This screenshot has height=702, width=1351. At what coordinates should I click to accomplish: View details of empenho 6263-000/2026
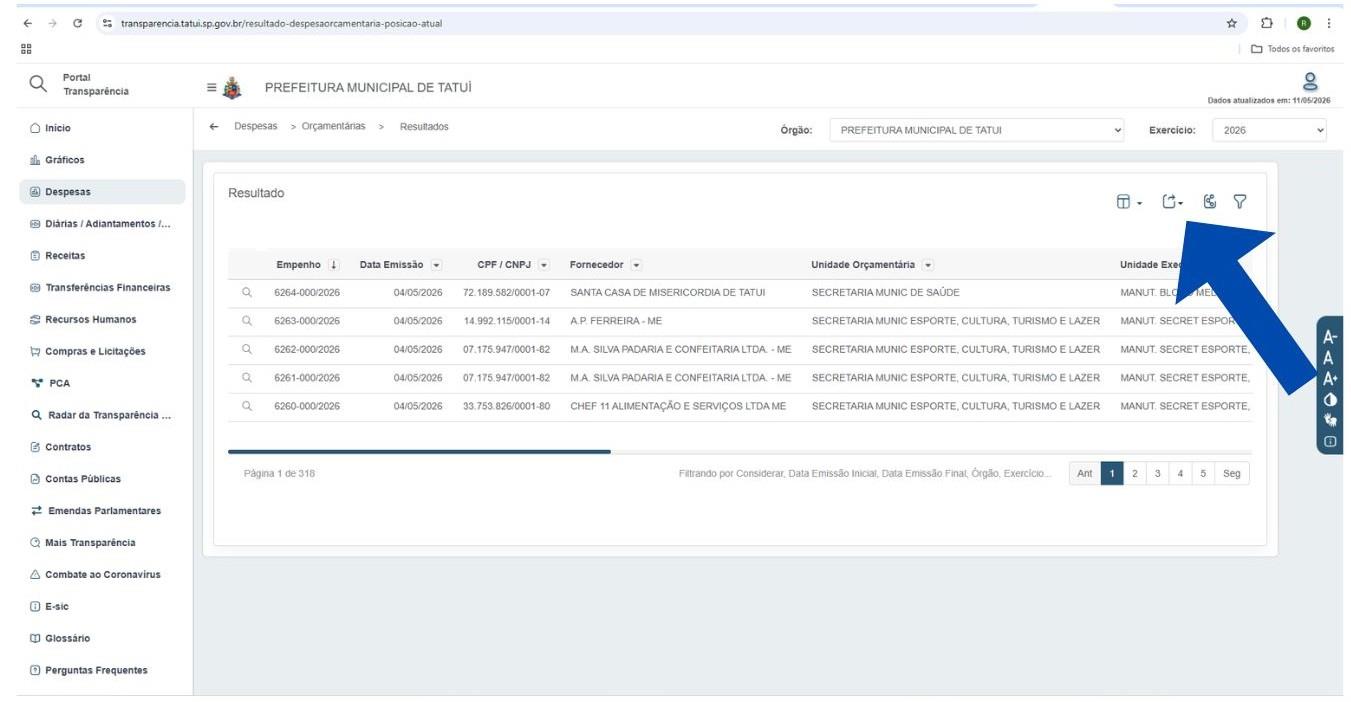pyautogui.click(x=247, y=321)
